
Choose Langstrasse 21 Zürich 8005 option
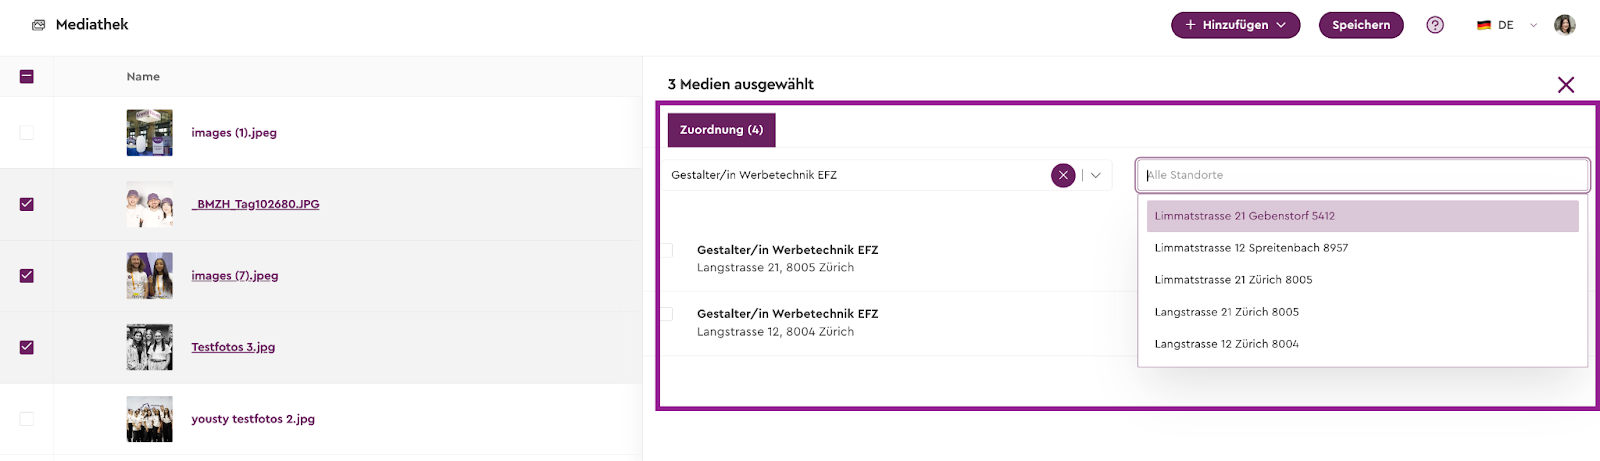tap(1227, 312)
